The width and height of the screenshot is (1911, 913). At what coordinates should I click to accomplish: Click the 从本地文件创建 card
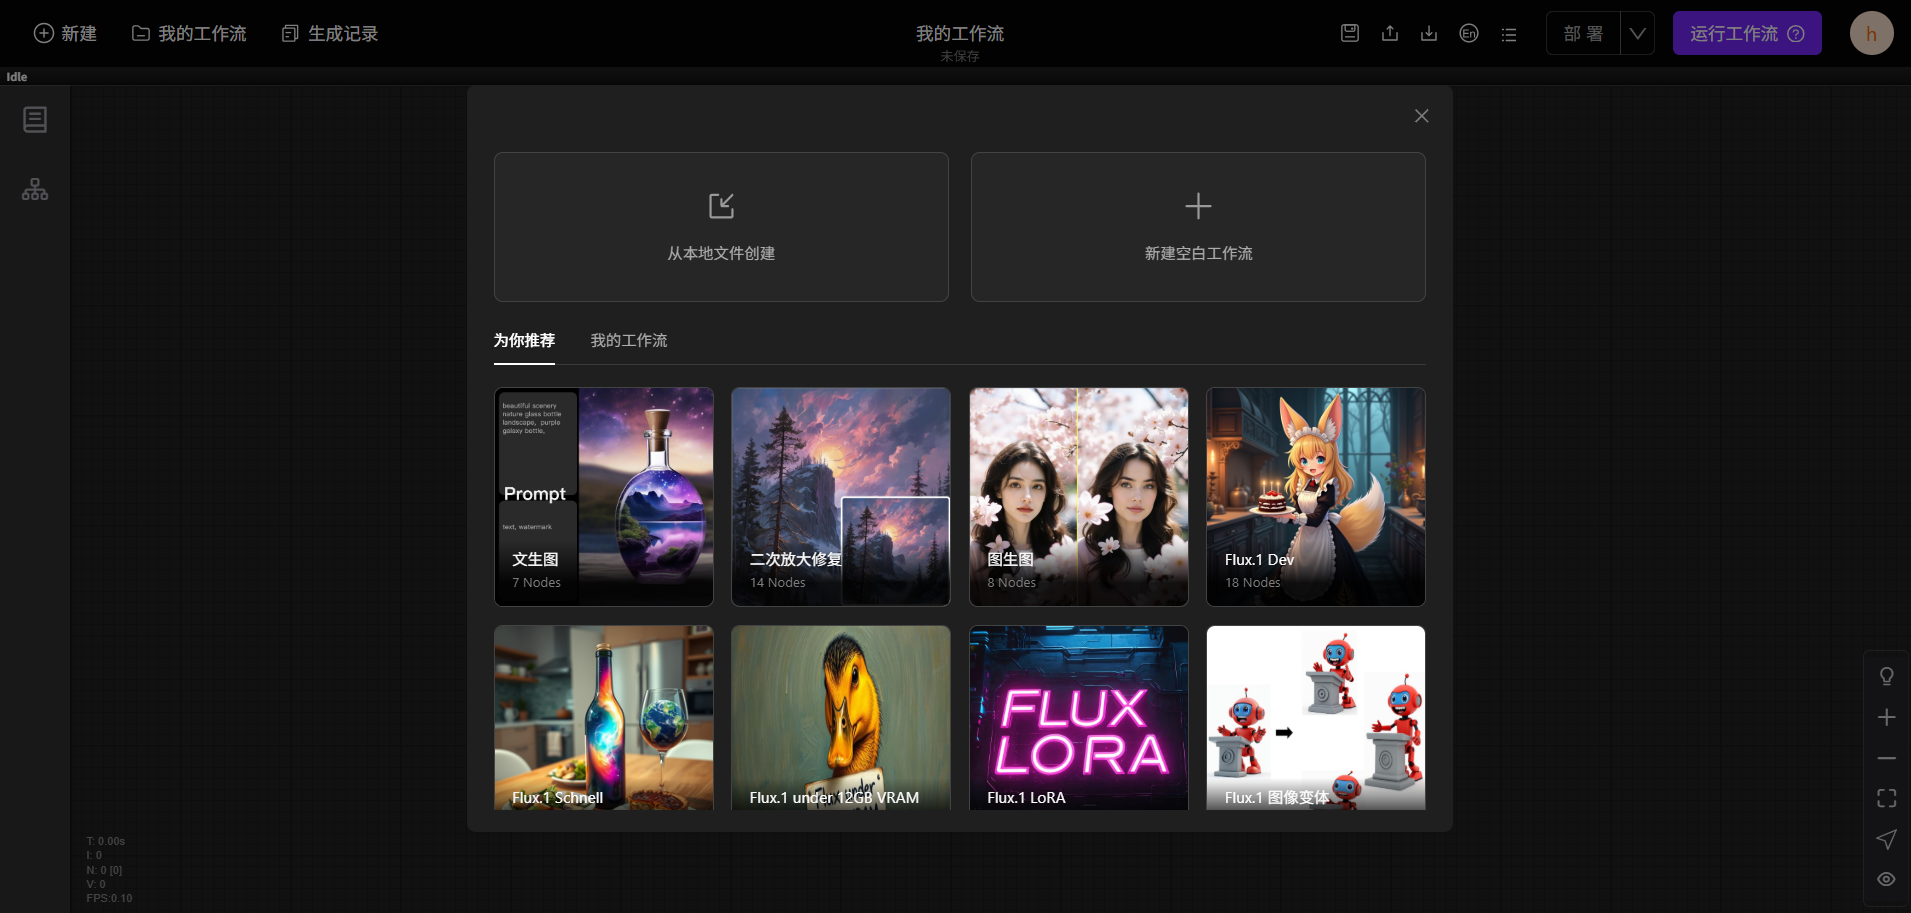721,227
